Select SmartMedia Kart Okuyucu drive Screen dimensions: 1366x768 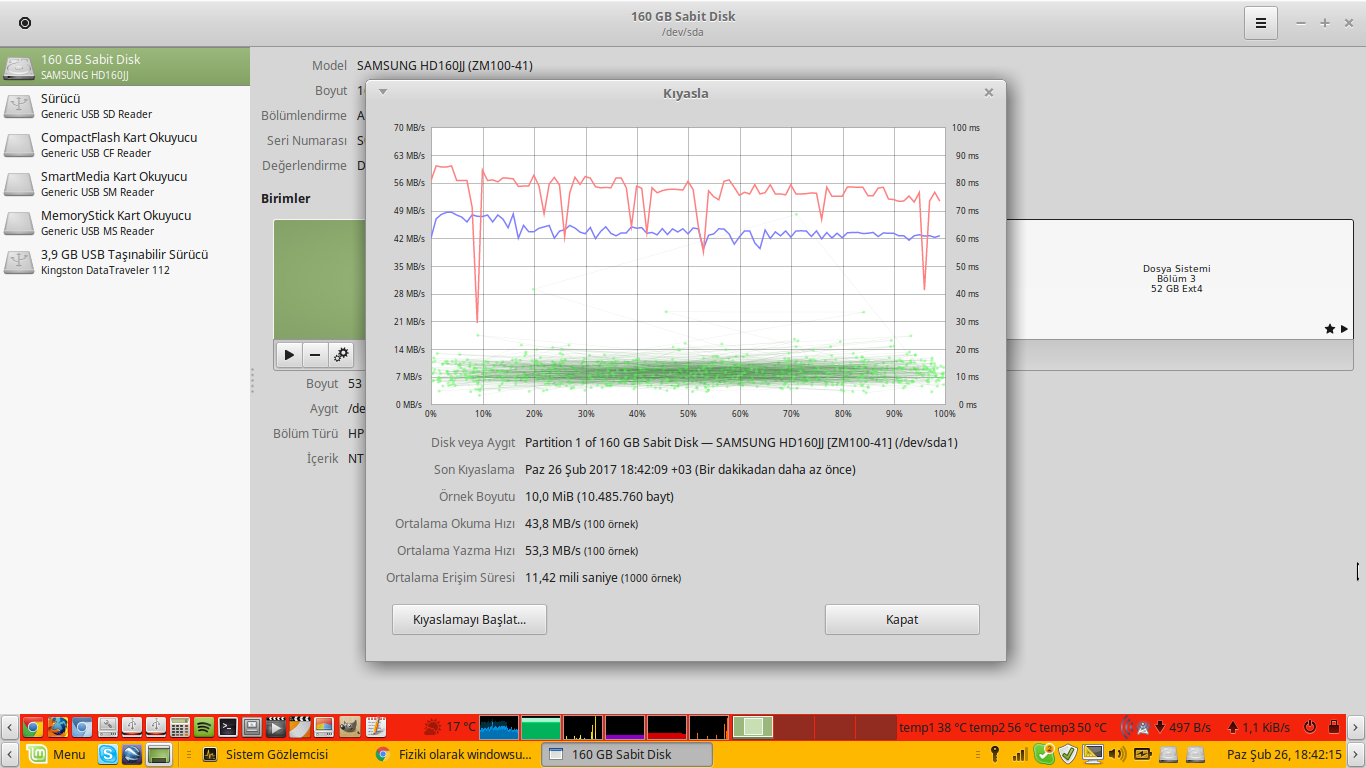125,184
